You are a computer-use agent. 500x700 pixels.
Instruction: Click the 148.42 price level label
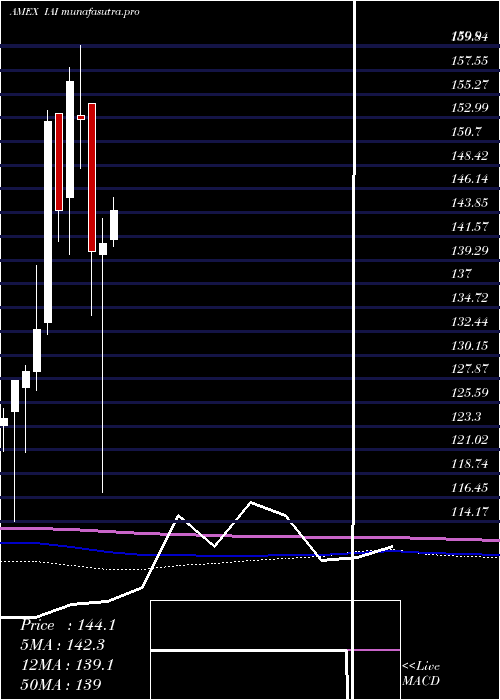(x=469, y=155)
